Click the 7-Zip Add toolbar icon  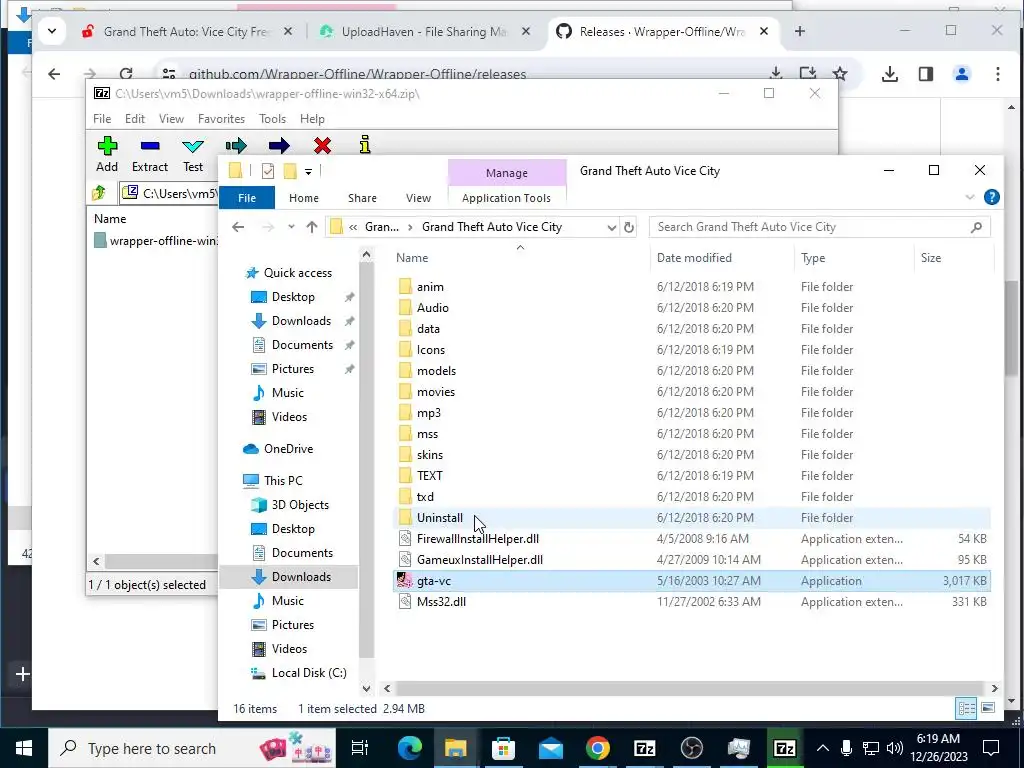pos(107,146)
